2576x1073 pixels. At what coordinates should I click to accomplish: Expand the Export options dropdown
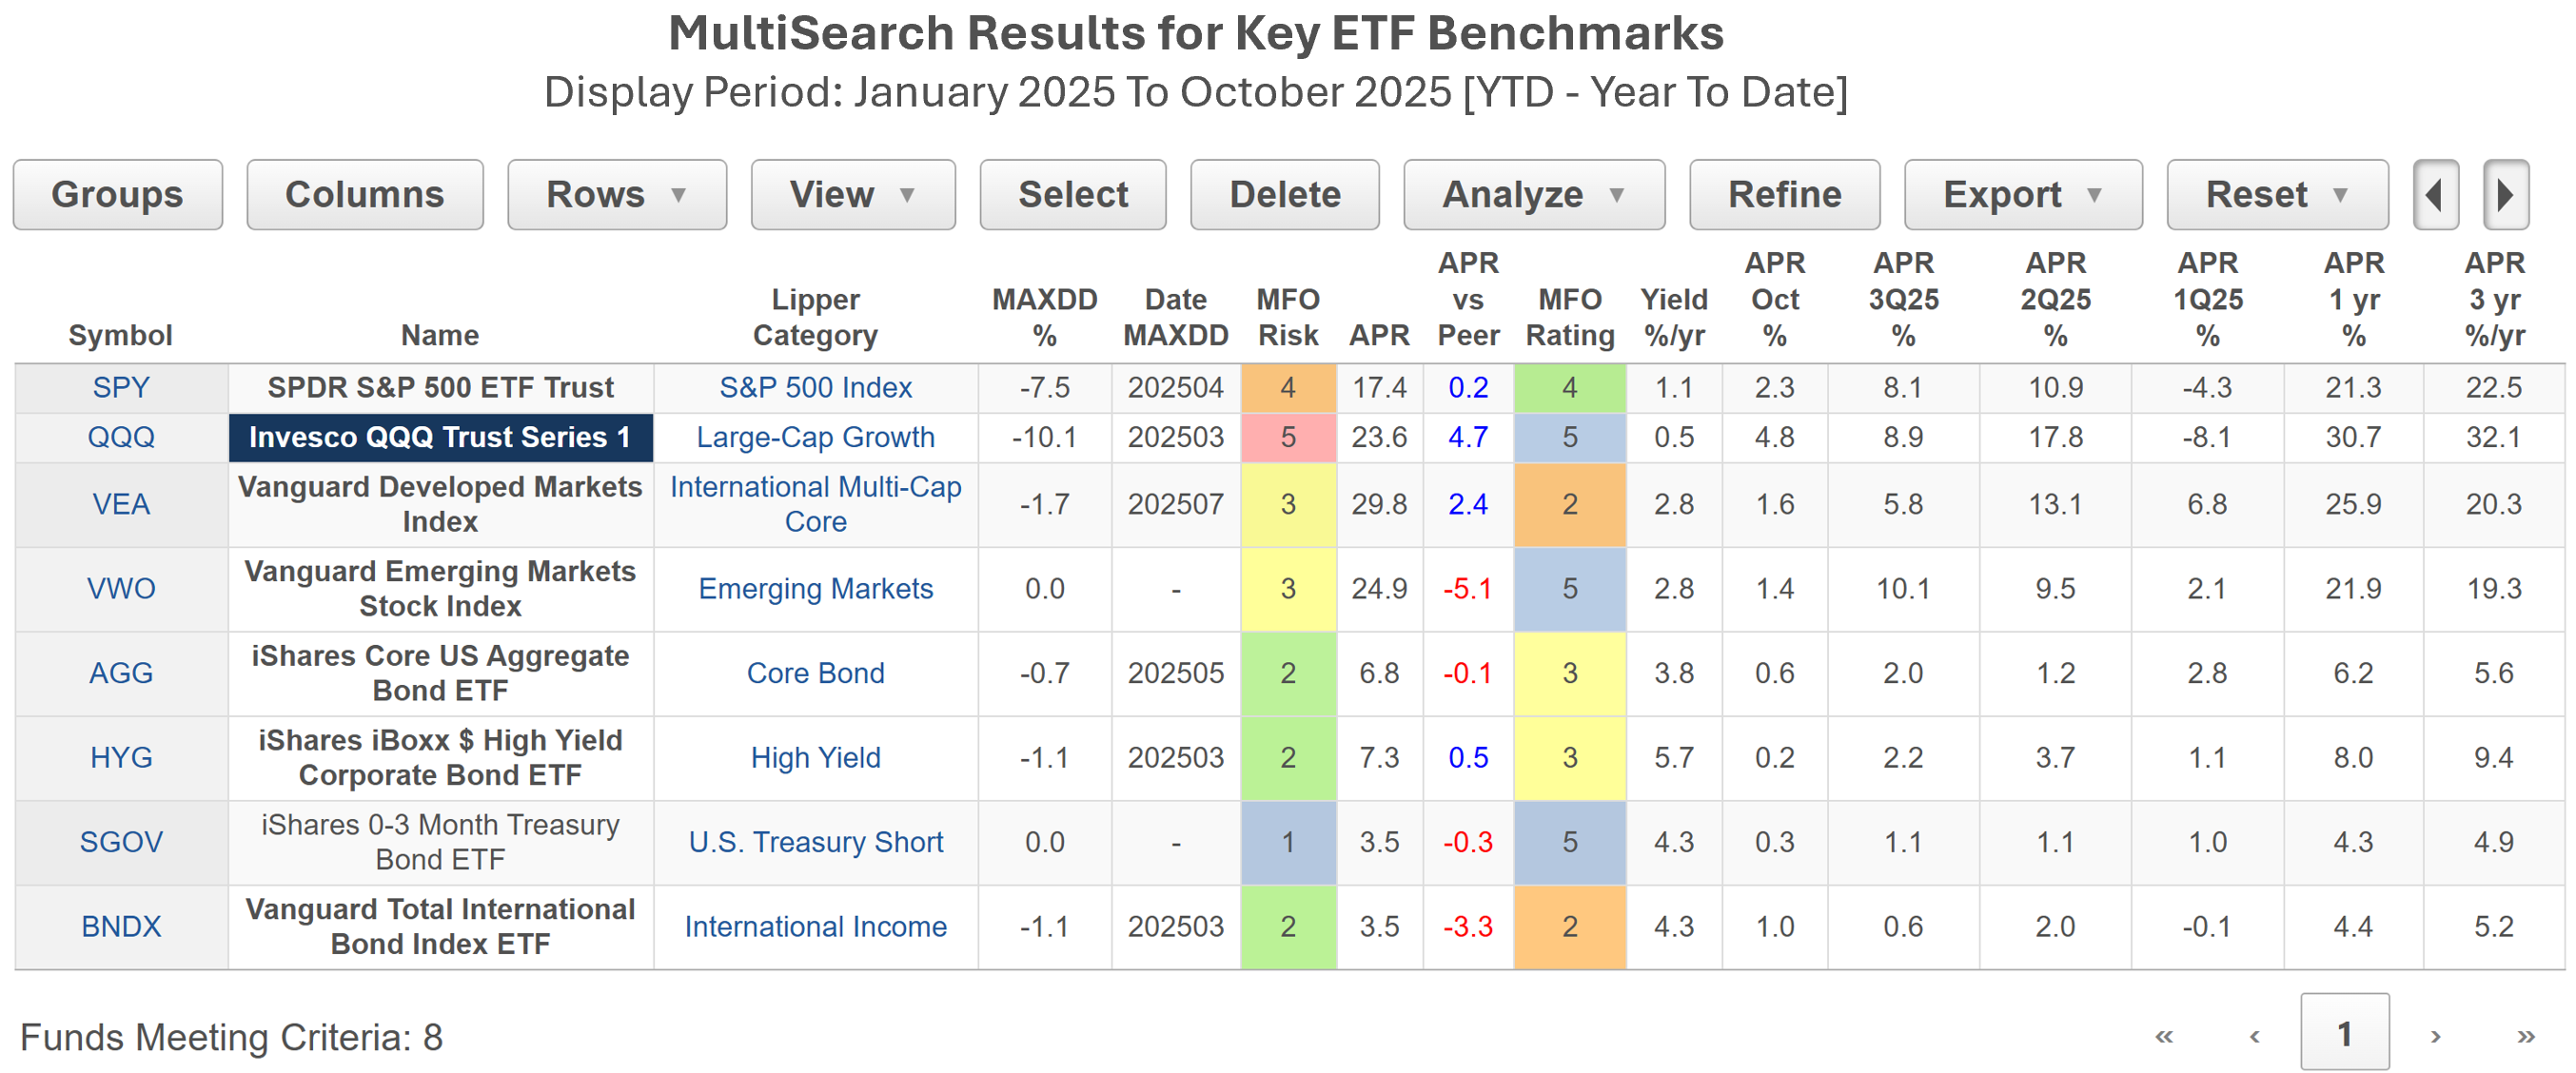coord(2022,195)
